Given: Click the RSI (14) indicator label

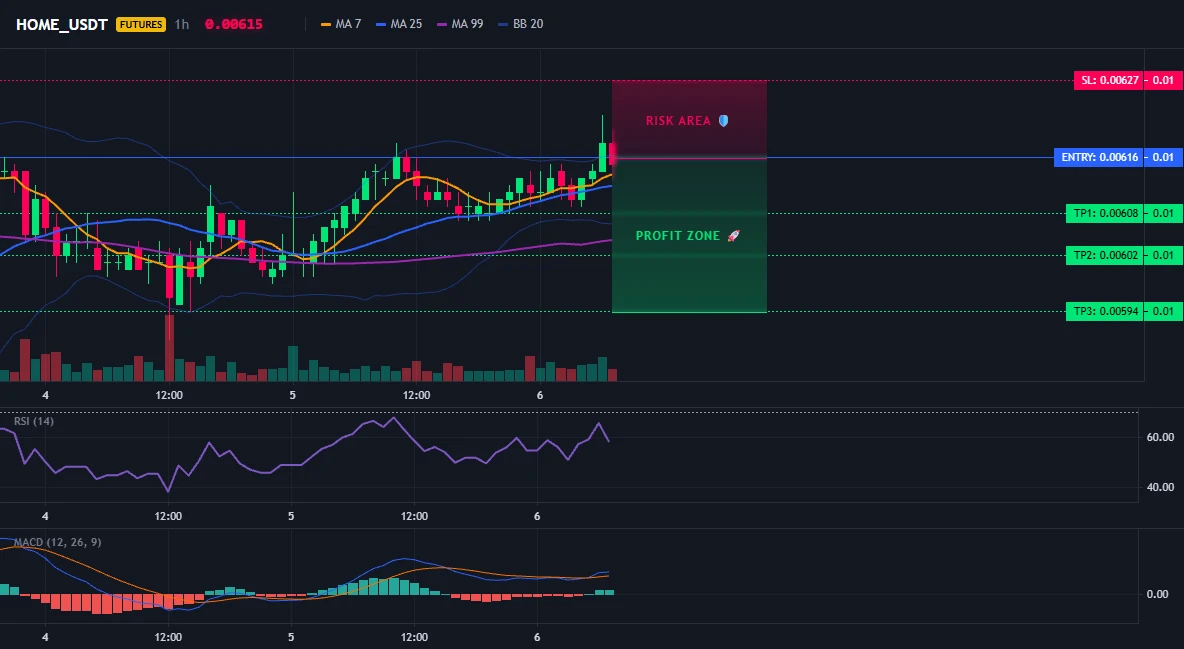Looking at the screenshot, I should point(34,421).
